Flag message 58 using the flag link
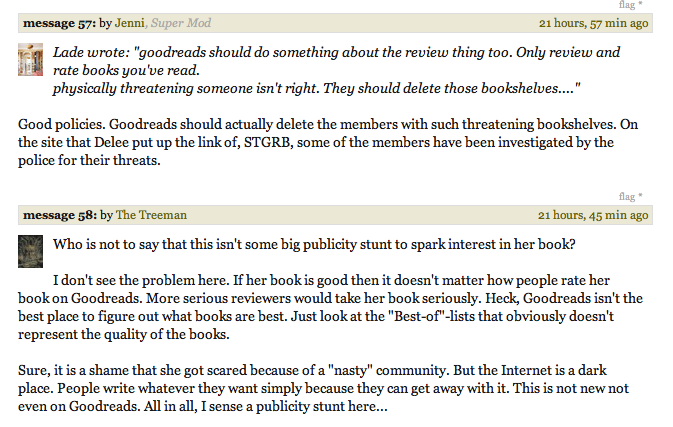The height and width of the screenshot is (427, 673). click(627, 197)
